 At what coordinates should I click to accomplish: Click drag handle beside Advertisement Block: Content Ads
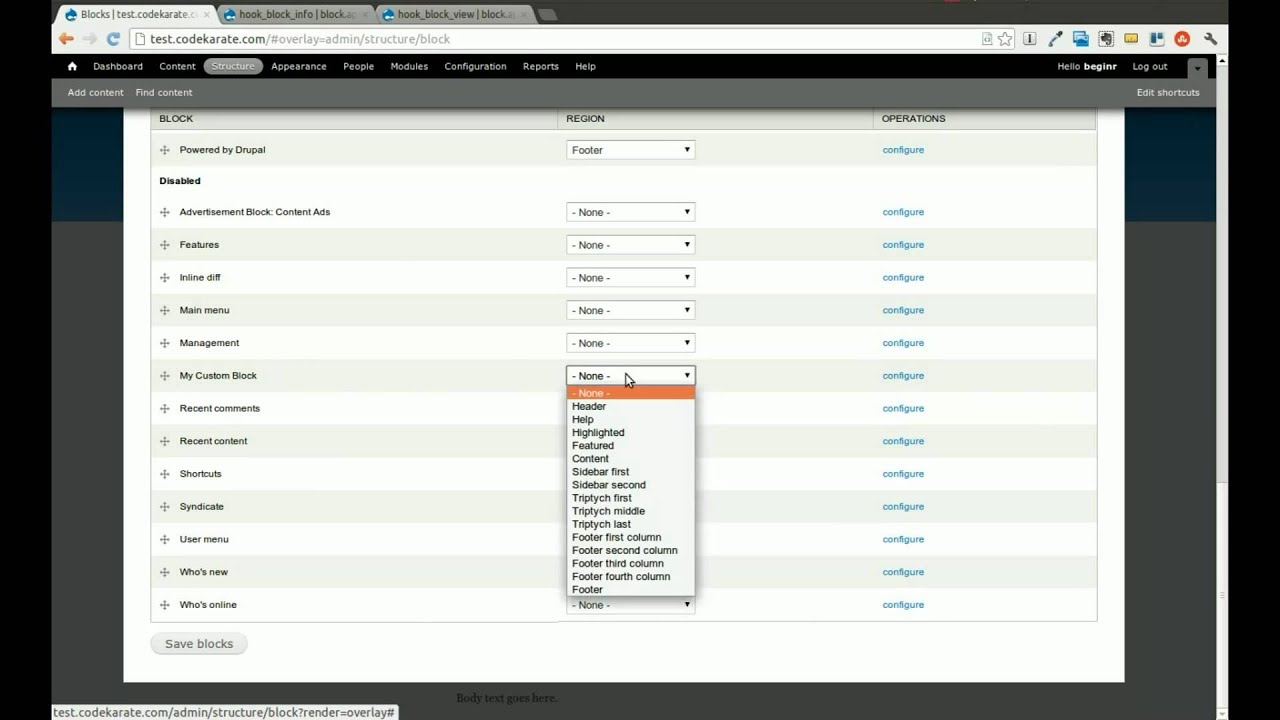click(x=165, y=212)
